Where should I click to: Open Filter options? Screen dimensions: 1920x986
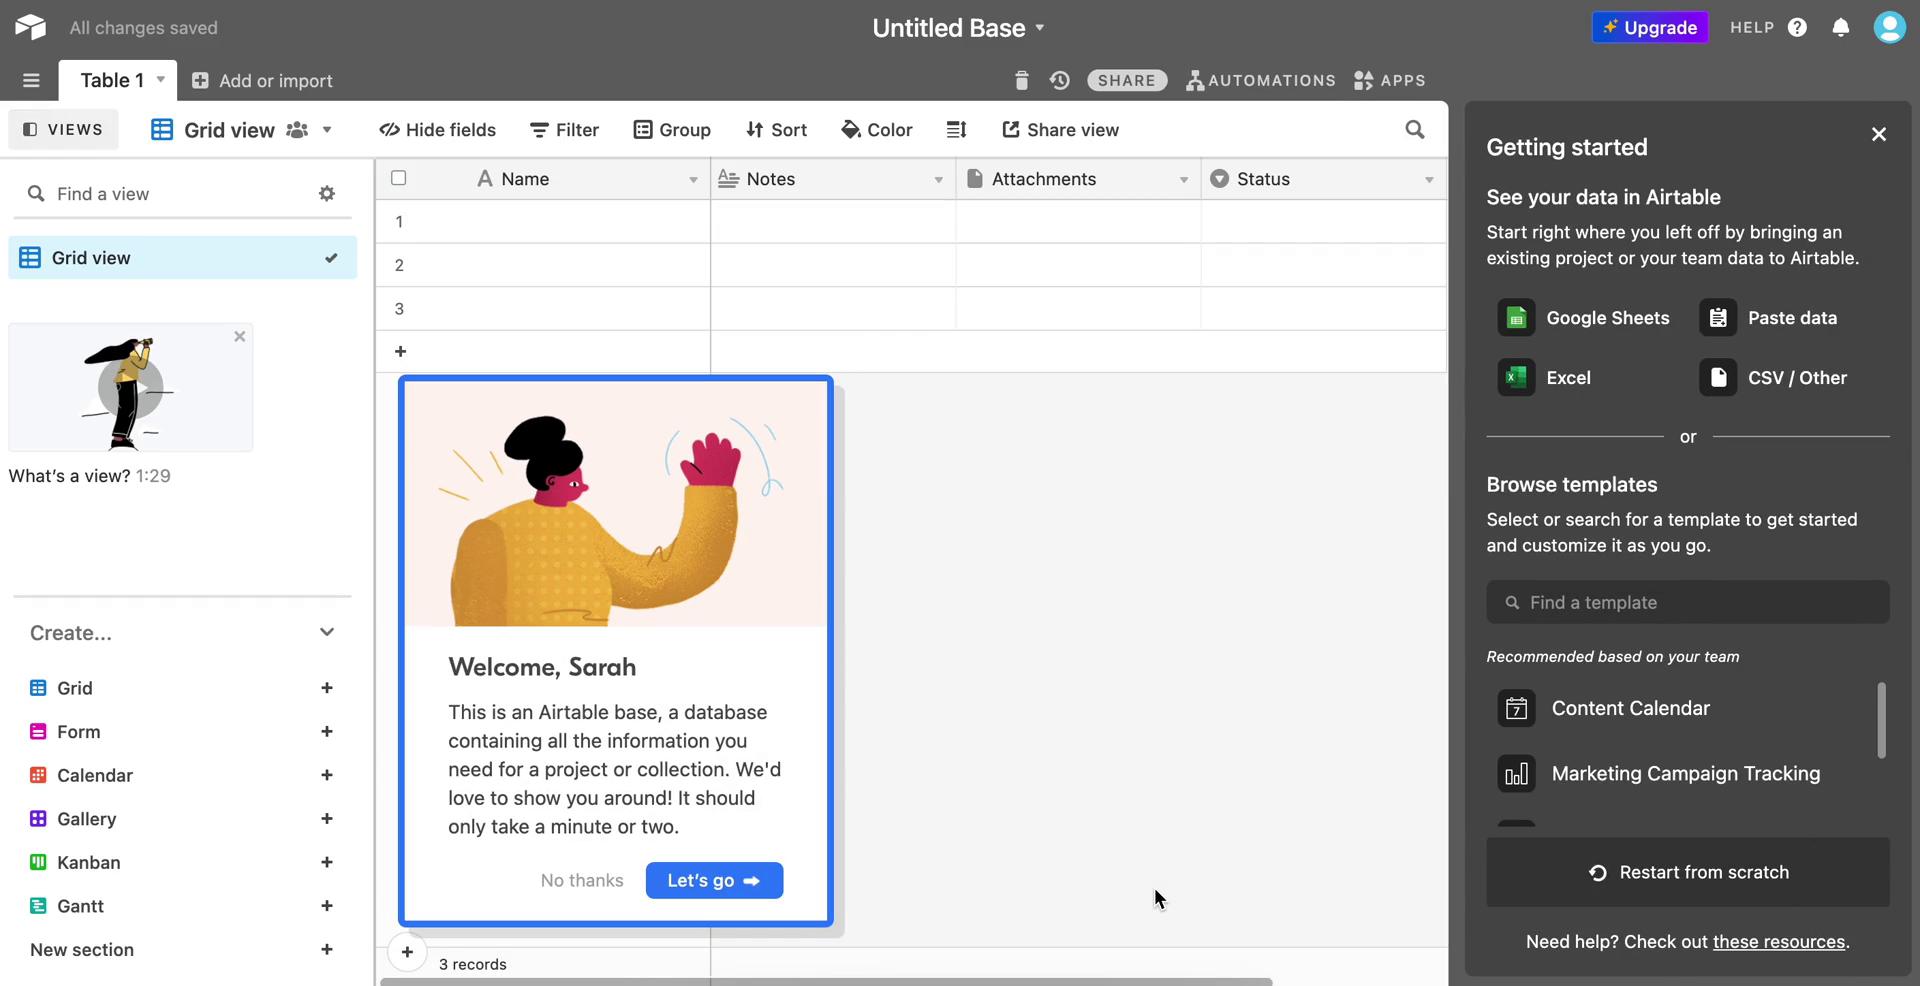pos(564,130)
